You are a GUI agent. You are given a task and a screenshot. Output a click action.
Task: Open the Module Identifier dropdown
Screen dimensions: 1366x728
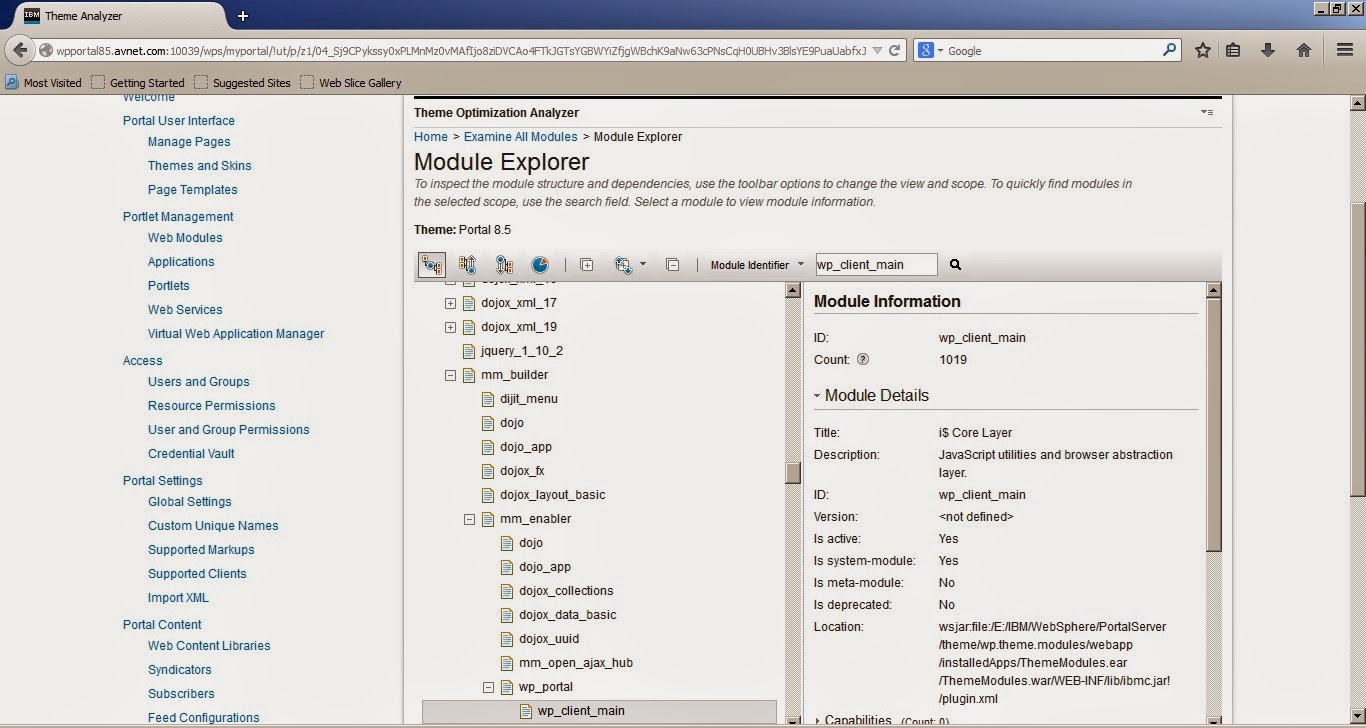pyautogui.click(x=757, y=265)
